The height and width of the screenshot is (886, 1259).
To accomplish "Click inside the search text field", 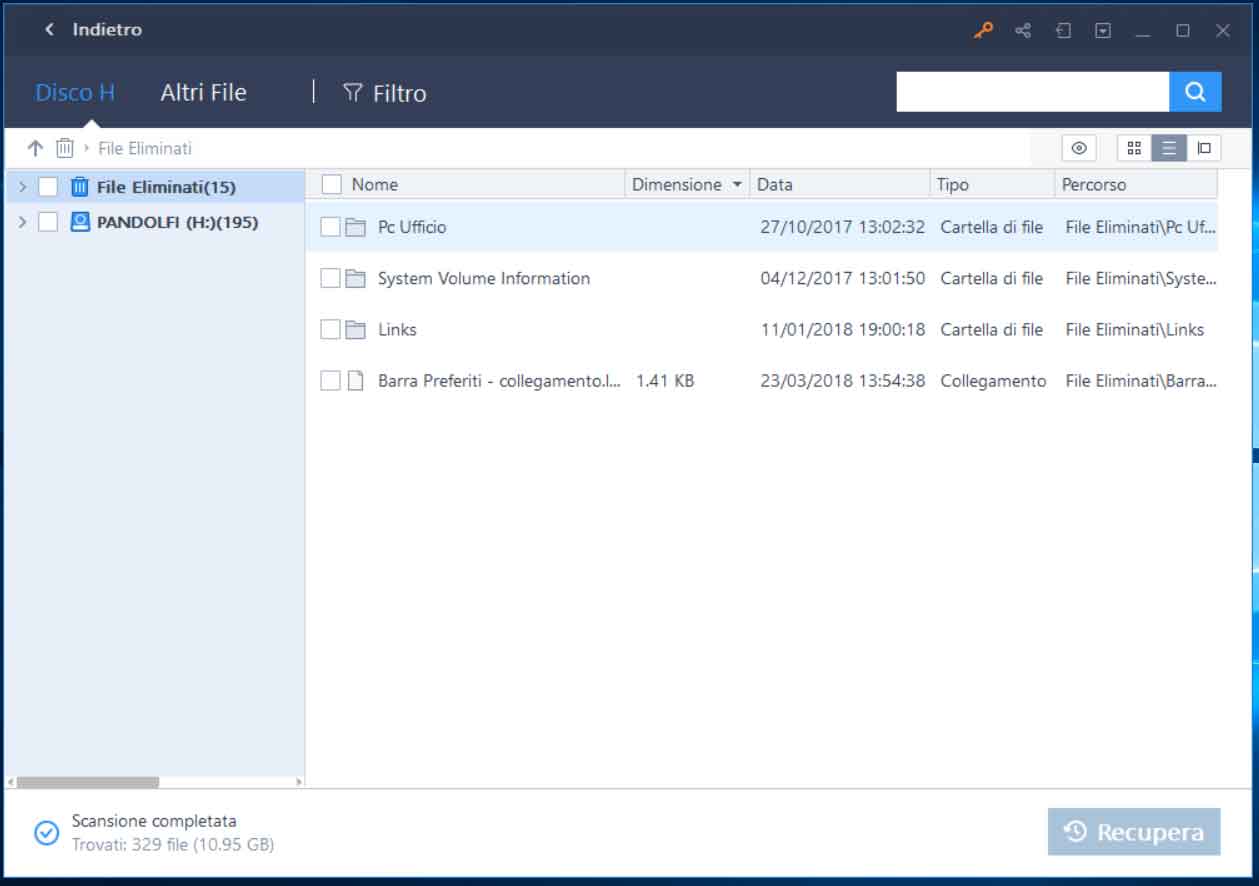I will [1032, 92].
